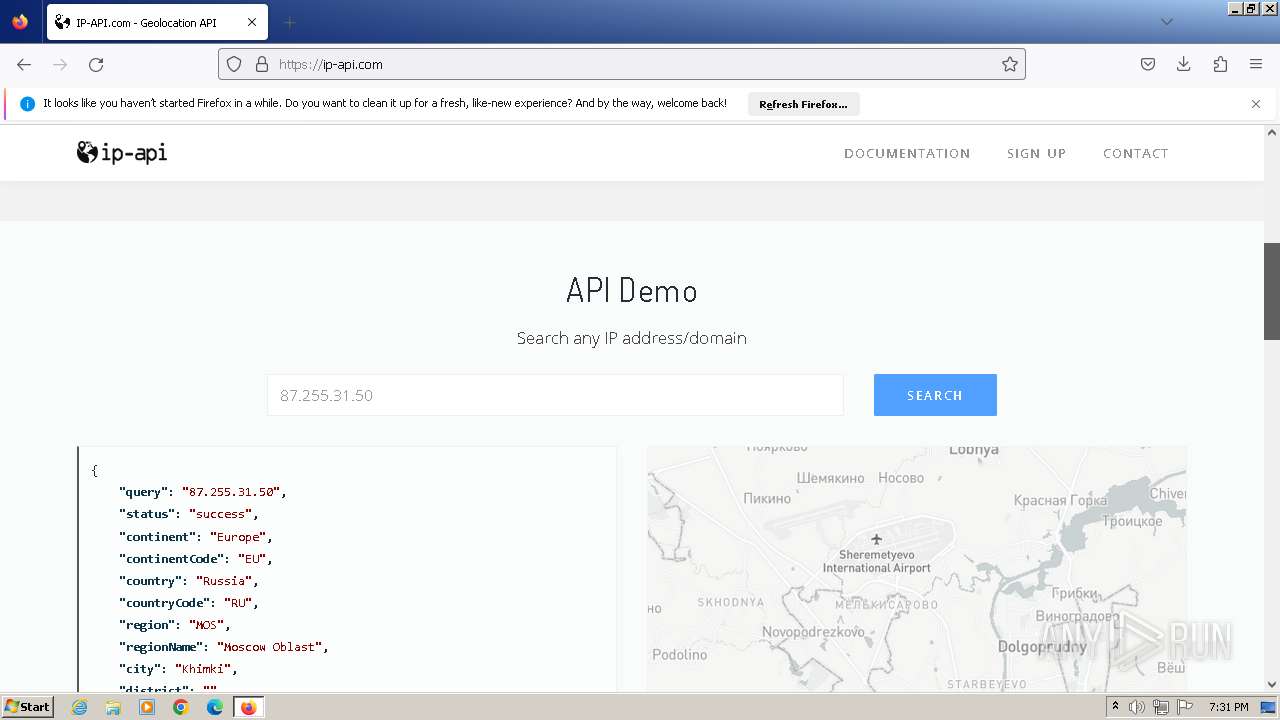Click the Refresh Firefox button
The image size is (1280, 720).
(803, 104)
